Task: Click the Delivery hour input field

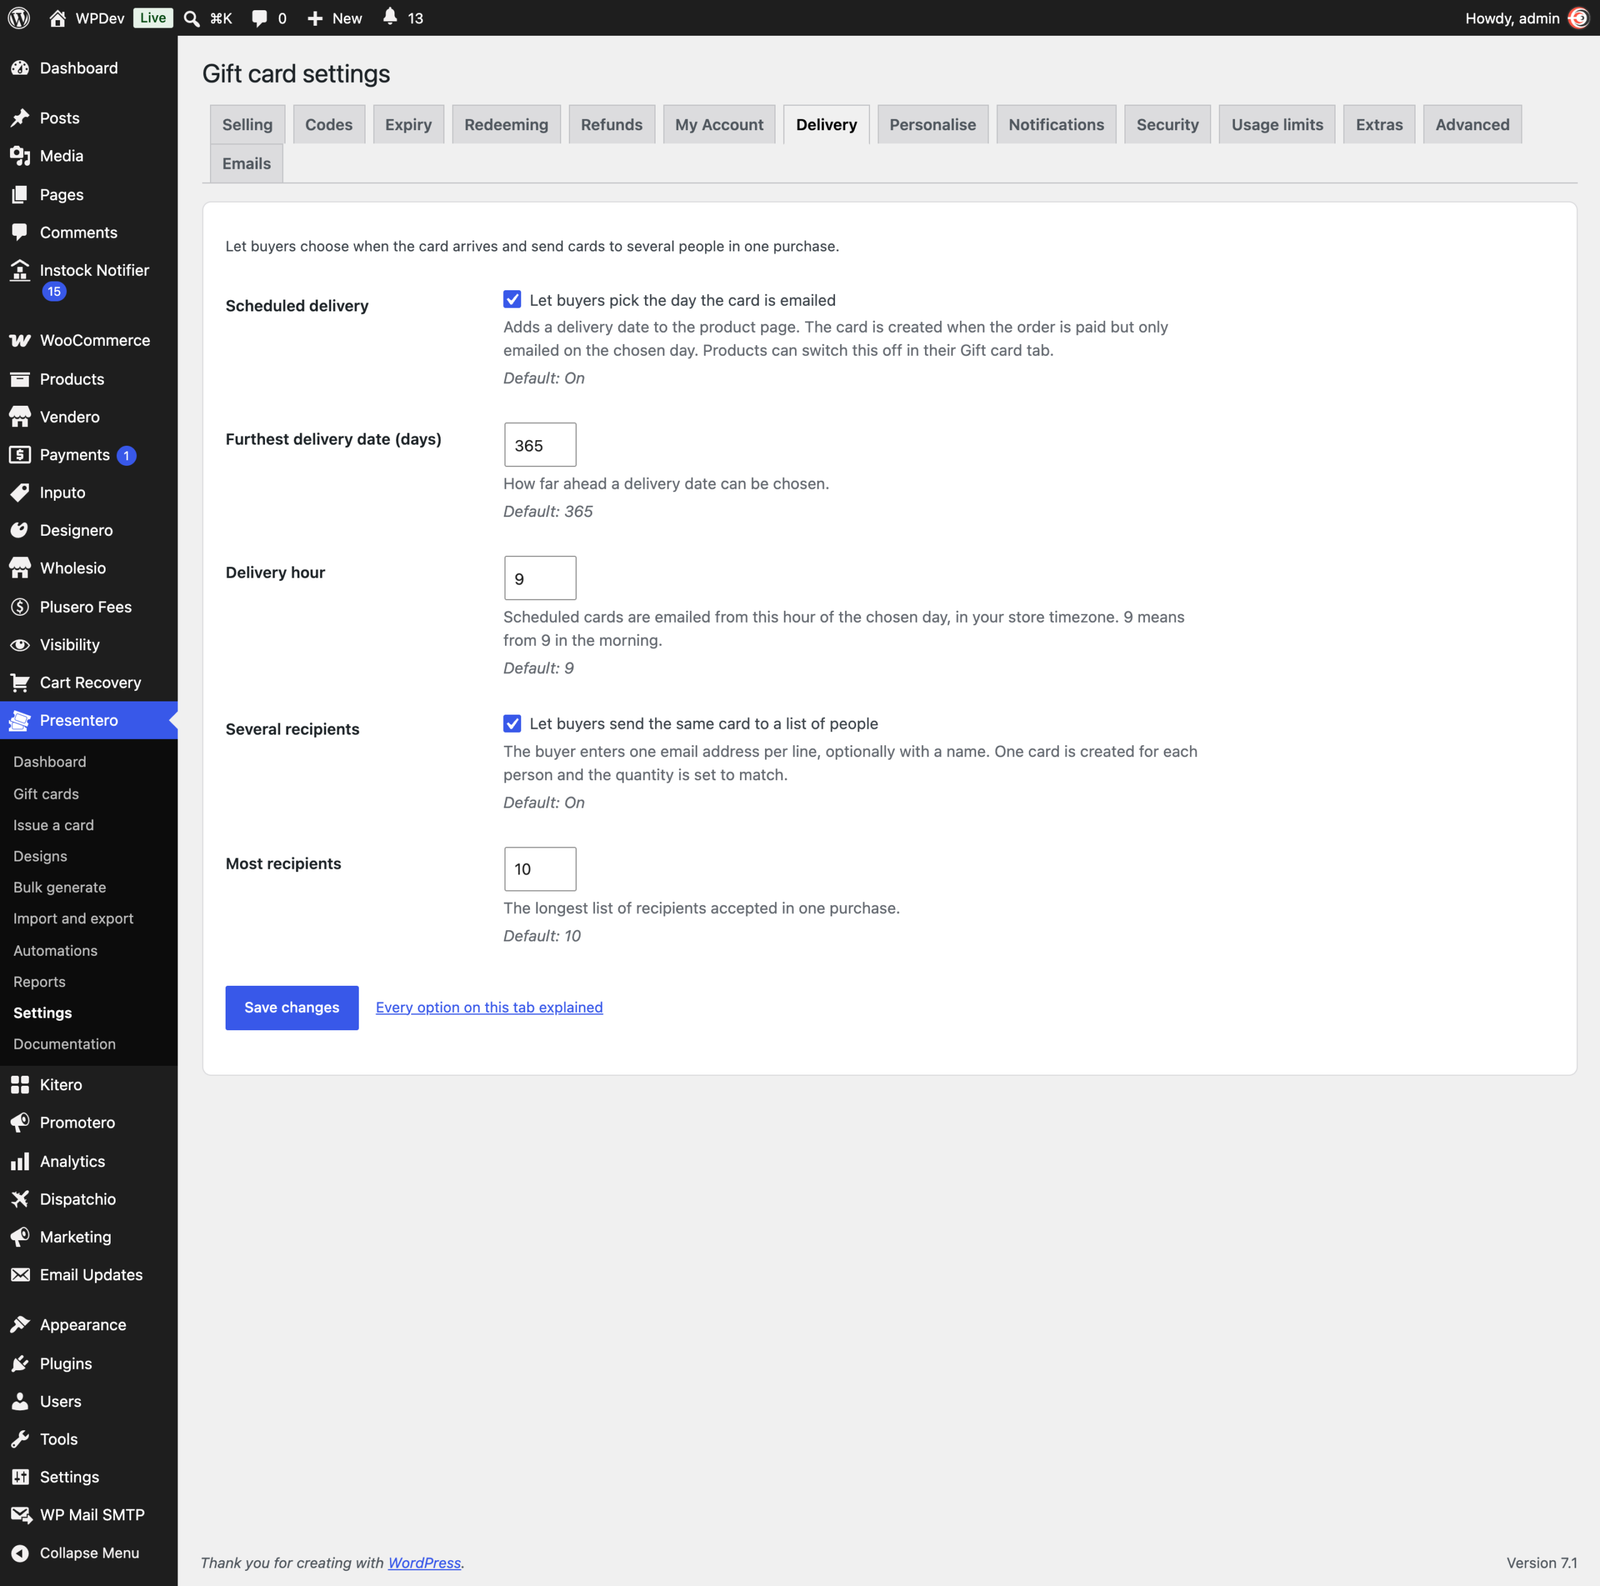Action: tap(540, 578)
